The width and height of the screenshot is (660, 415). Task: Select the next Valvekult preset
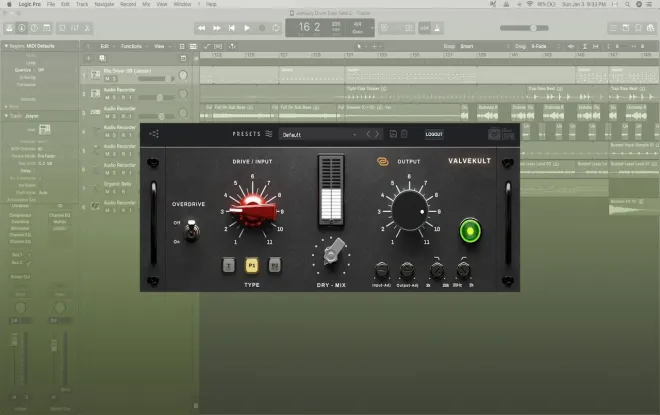377,134
